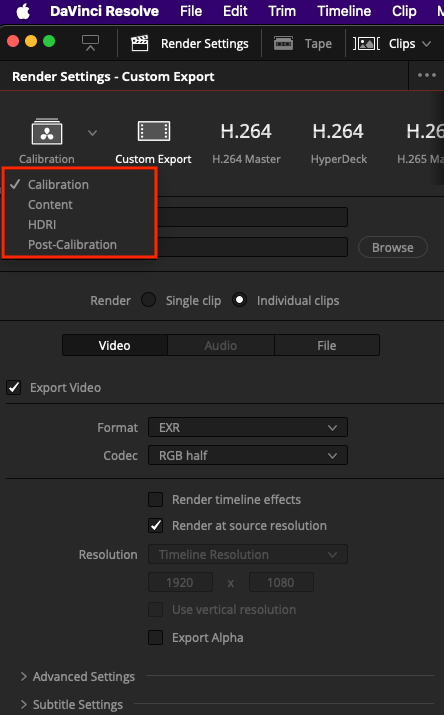
Task: Open the Clip menu
Action: click(404, 11)
